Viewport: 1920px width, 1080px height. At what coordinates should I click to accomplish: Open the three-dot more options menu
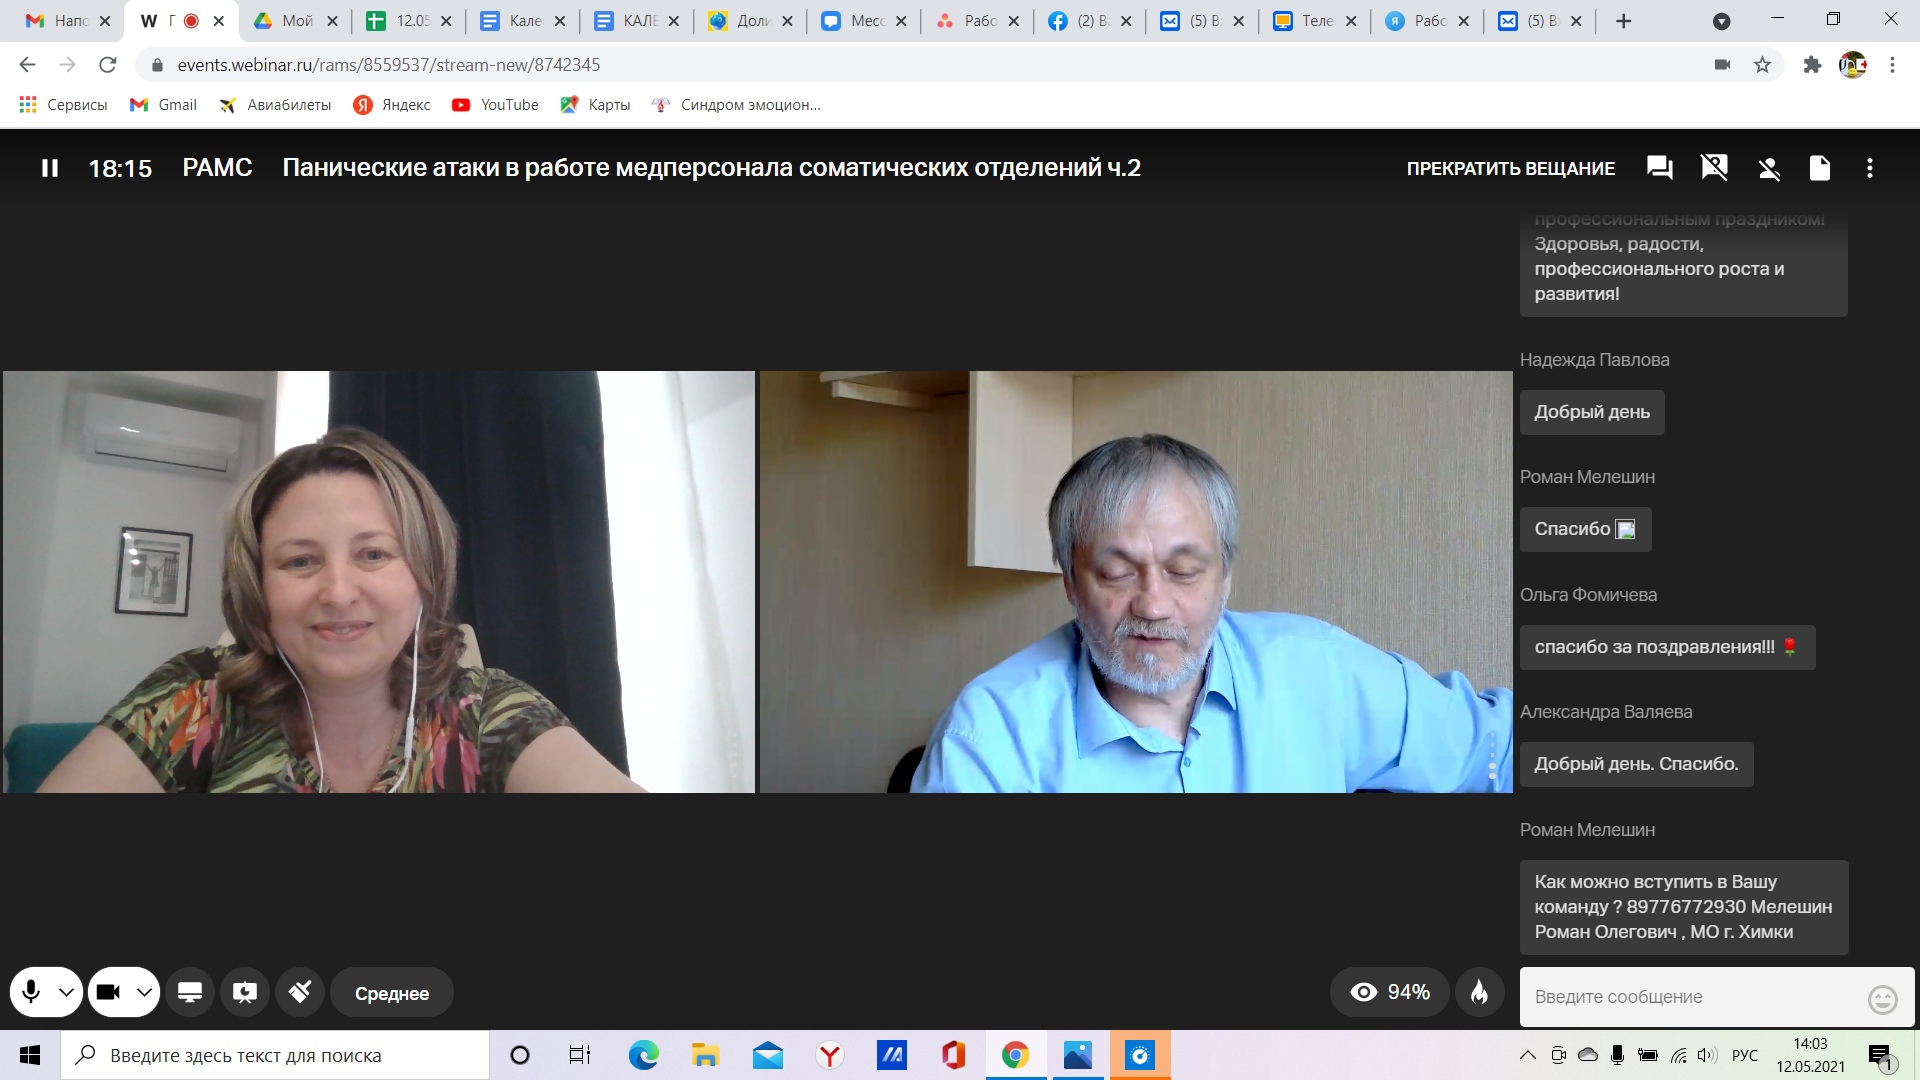[x=1869, y=168]
